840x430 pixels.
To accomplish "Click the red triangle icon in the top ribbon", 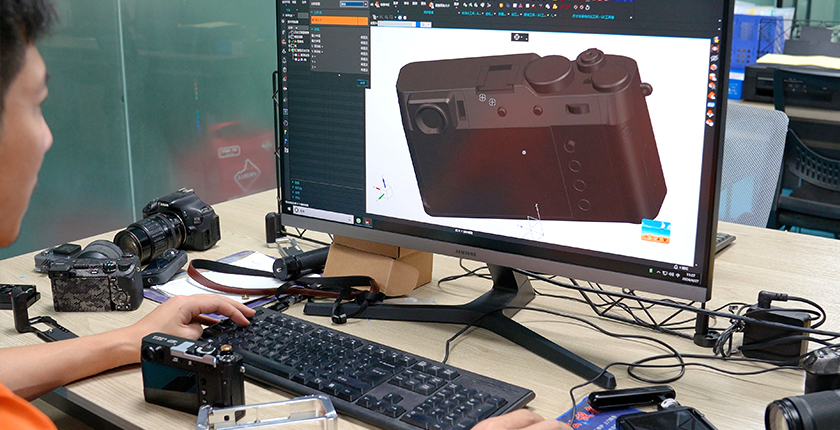I will [520, 5].
